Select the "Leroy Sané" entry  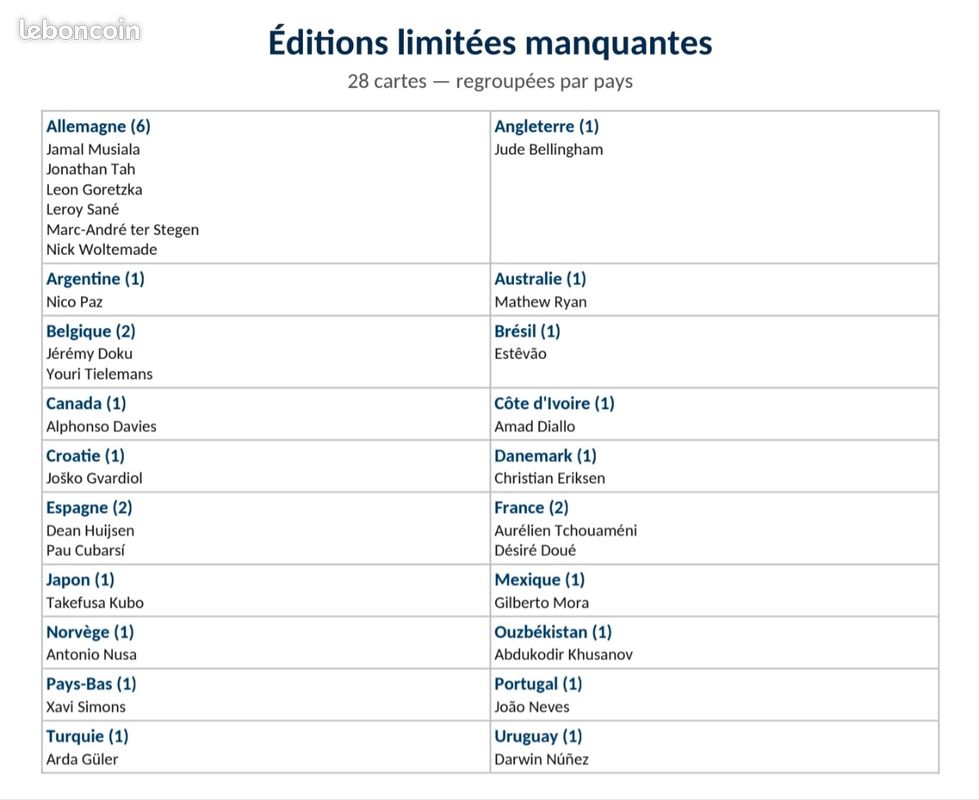coord(82,209)
